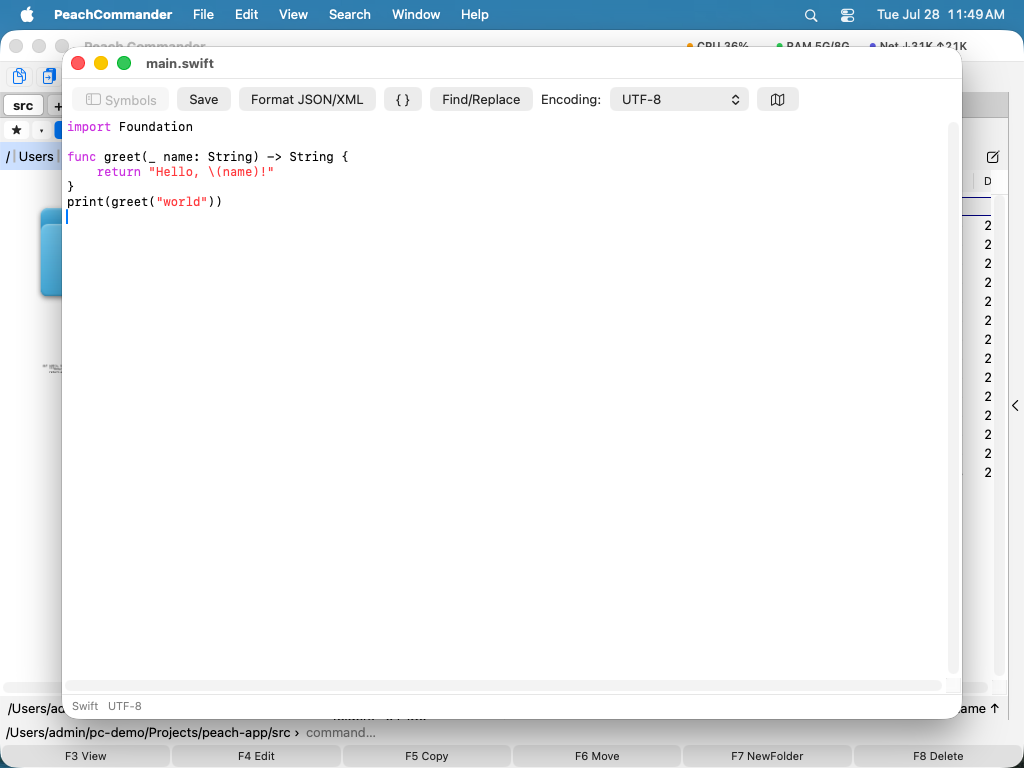Open the small dropdown arrow beside the star

(41, 131)
